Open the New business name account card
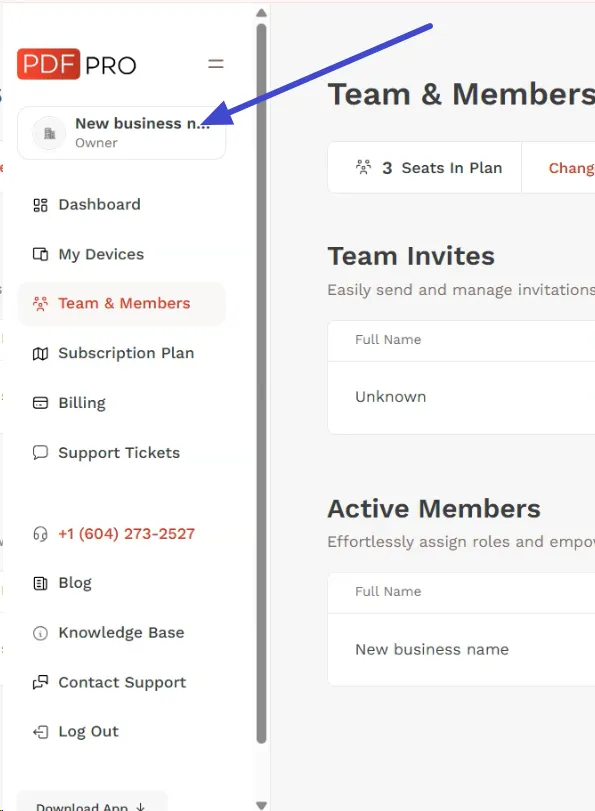Screen dimensions: 595x811 tap(122, 133)
